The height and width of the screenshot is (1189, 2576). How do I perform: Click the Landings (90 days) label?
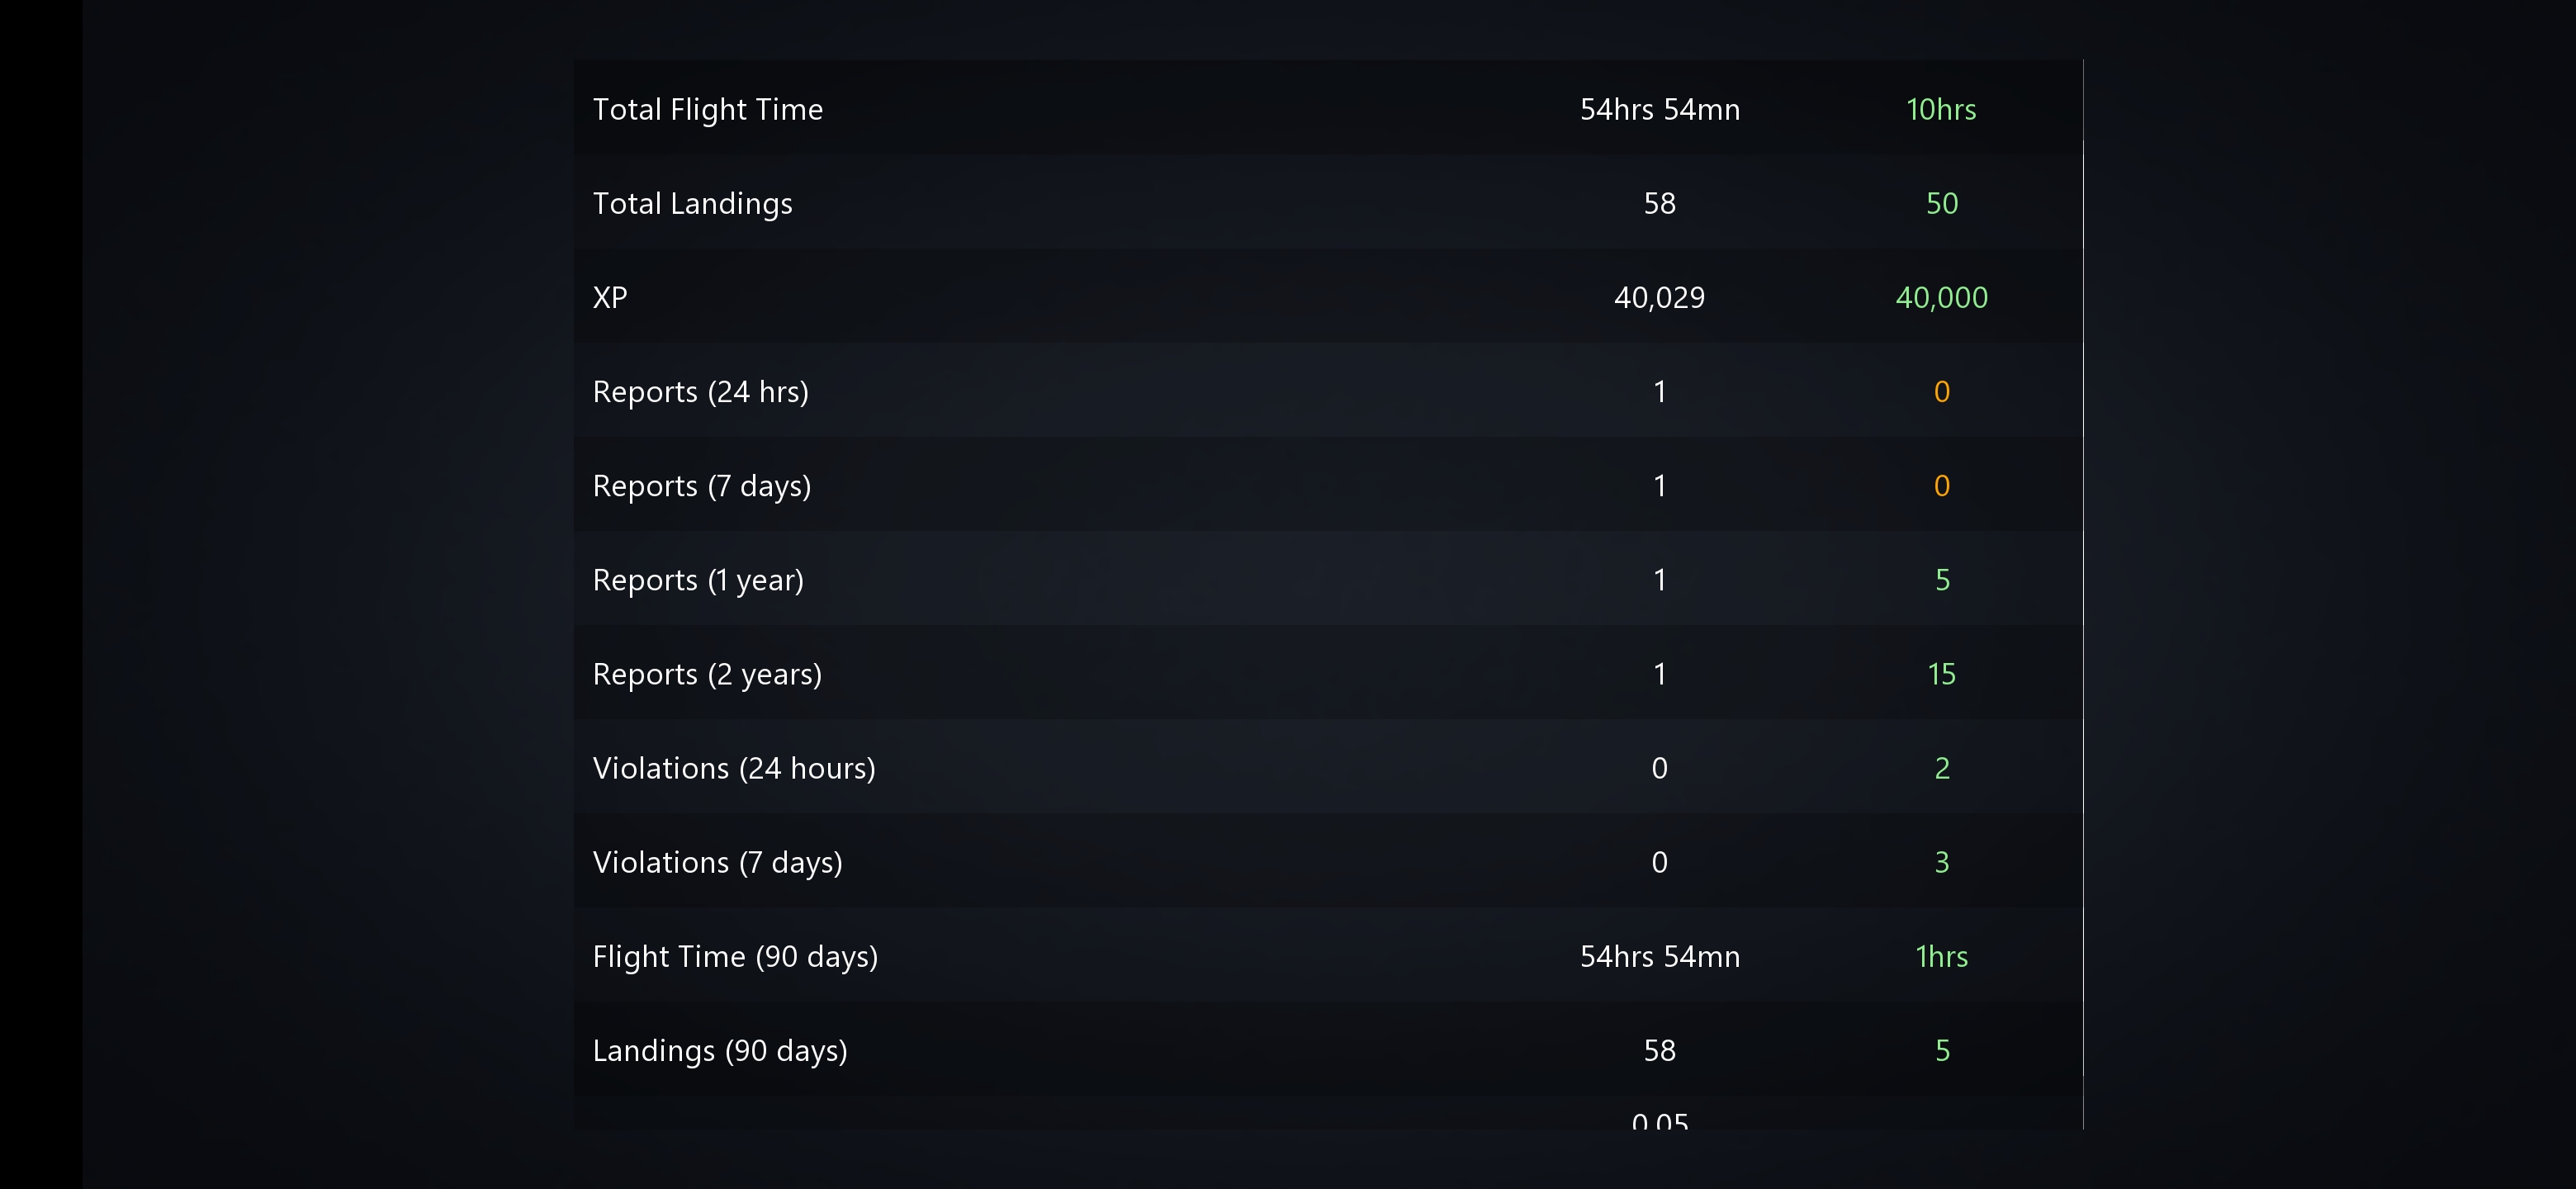[720, 1050]
